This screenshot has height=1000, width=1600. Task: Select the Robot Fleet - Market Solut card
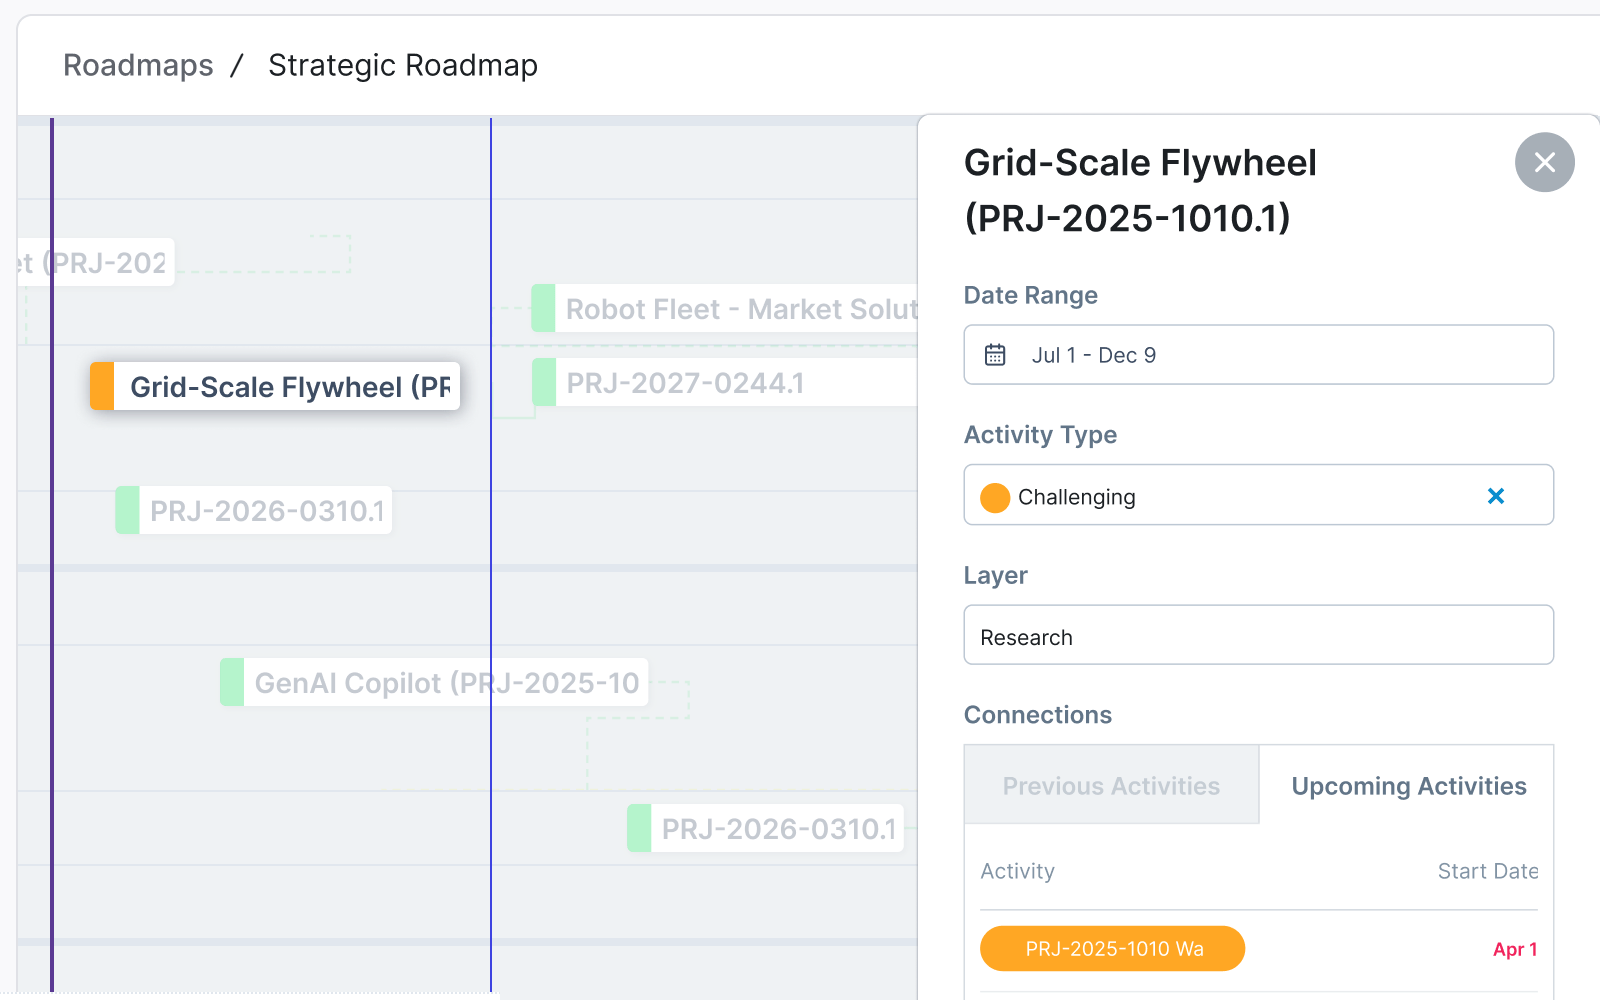tap(725, 308)
